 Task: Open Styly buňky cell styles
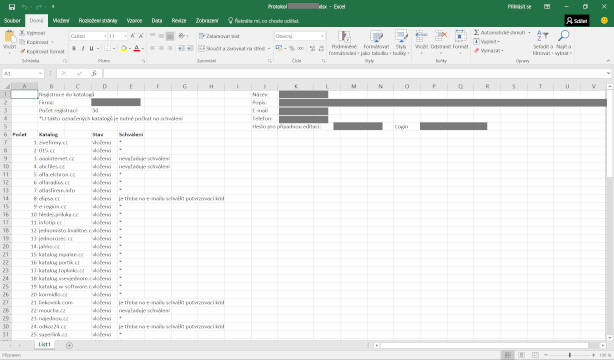pyautogui.click(x=401, y=43)
